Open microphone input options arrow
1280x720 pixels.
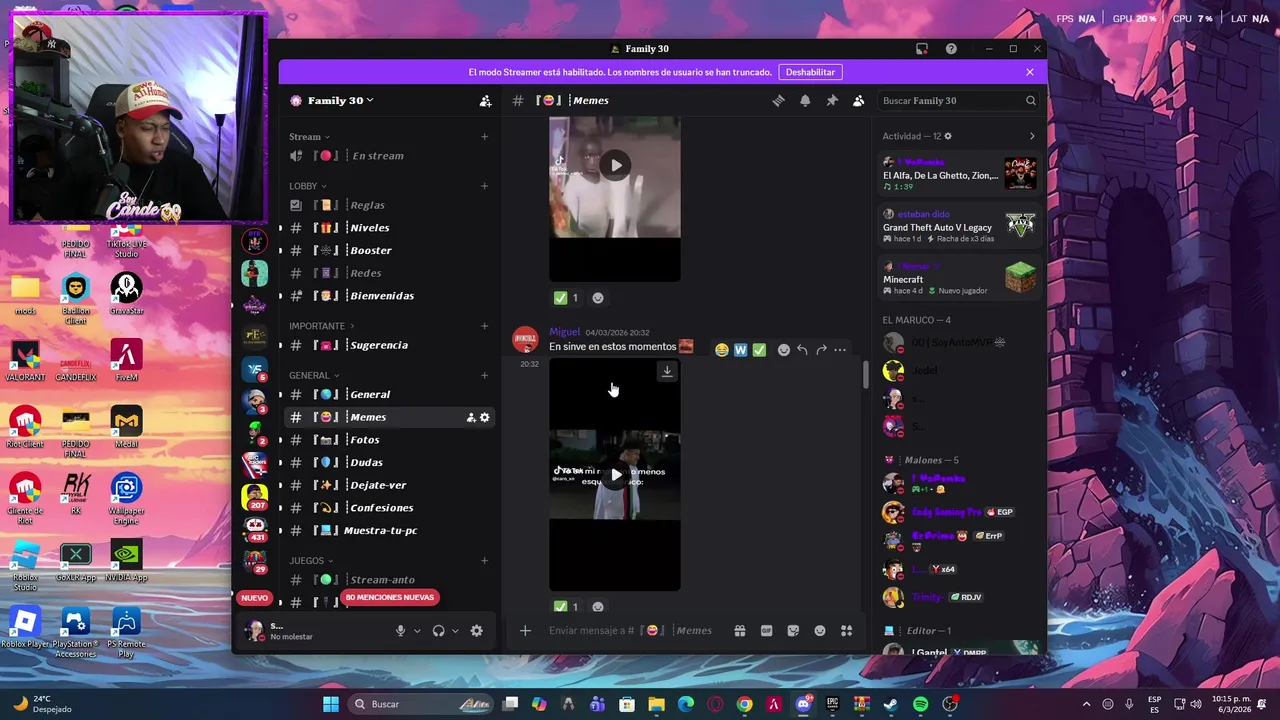pos(417,631)
